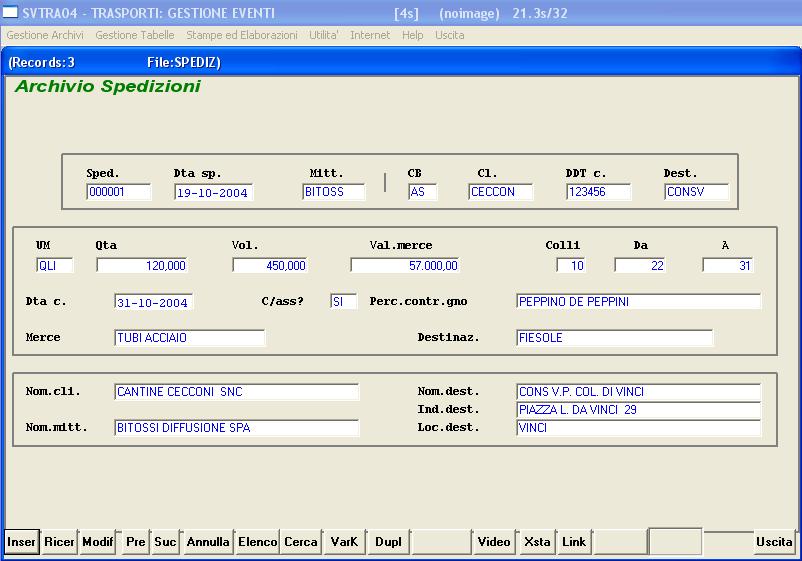Click the Dta c. field 31-10-2004
Image resolution: width=802 pixels, height=561 pixels.
(153, 302)
